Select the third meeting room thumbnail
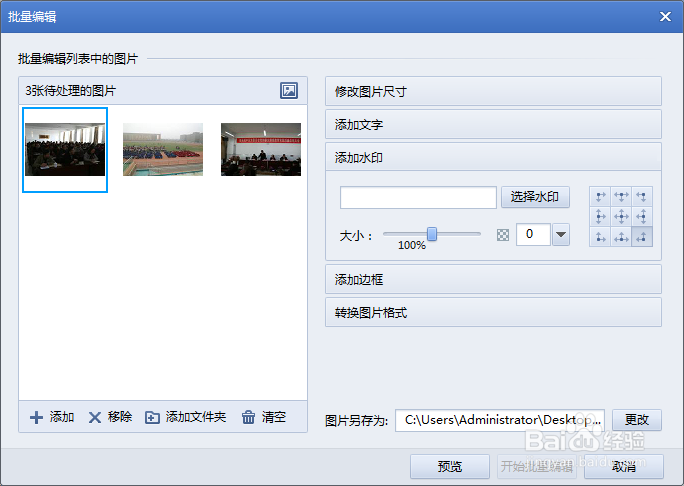Viewport: 684px width, 486px height. [x=261, y=150]
